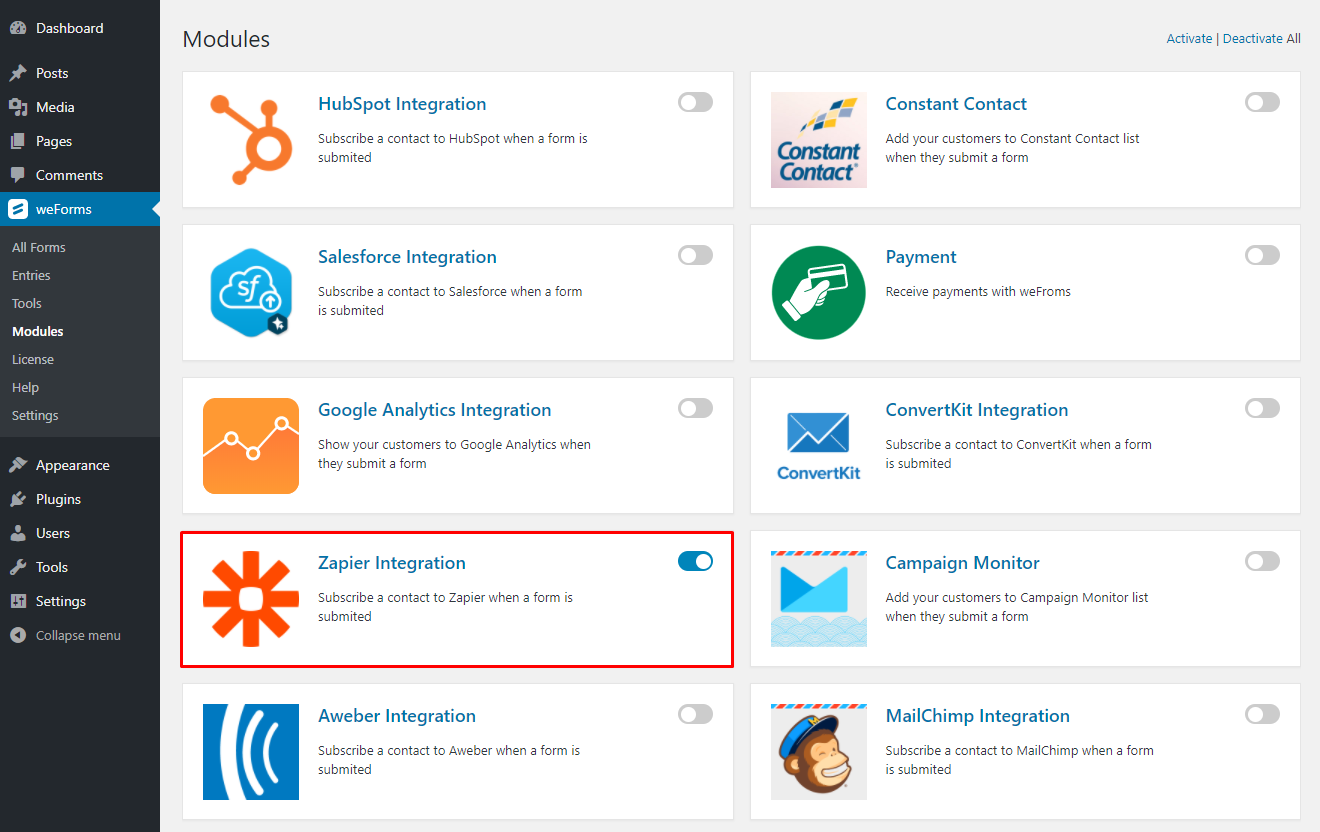Image resolution: width=1320 pixels, height=832 pixels.
Task: Turn on the Payment module toggle
Action: point(1262,255)
